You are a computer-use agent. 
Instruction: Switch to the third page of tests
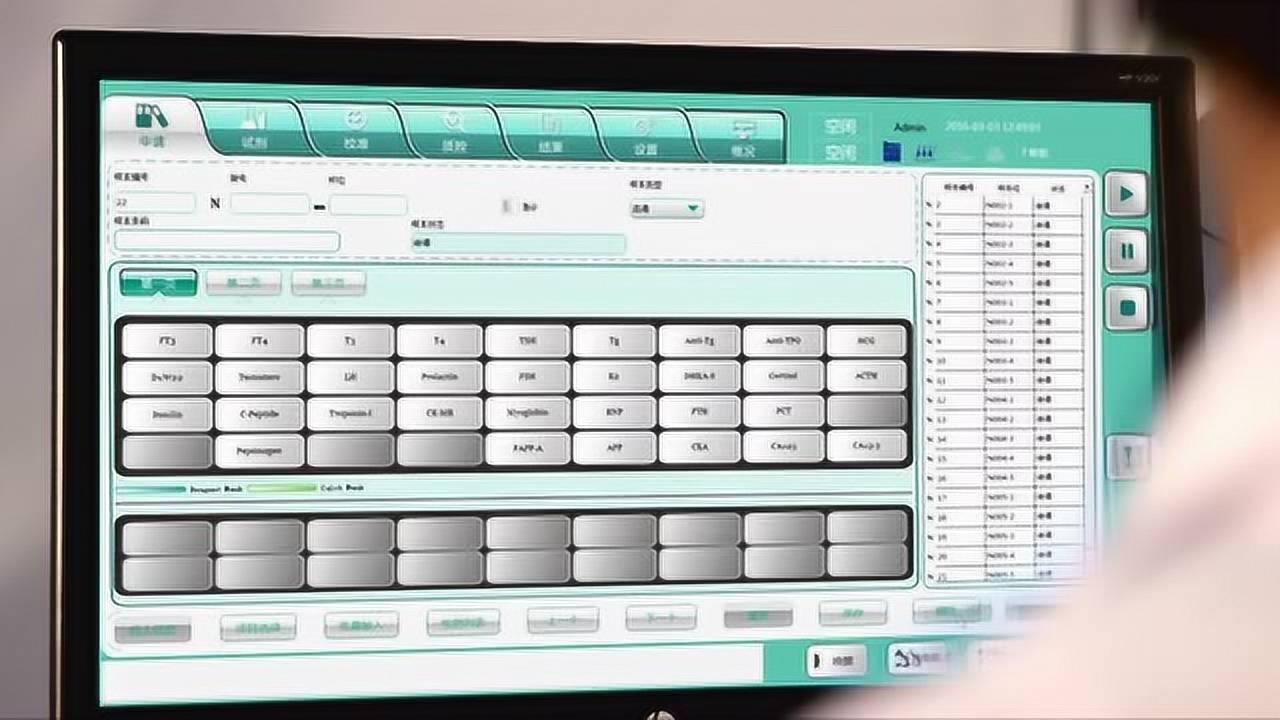point(329,285)
